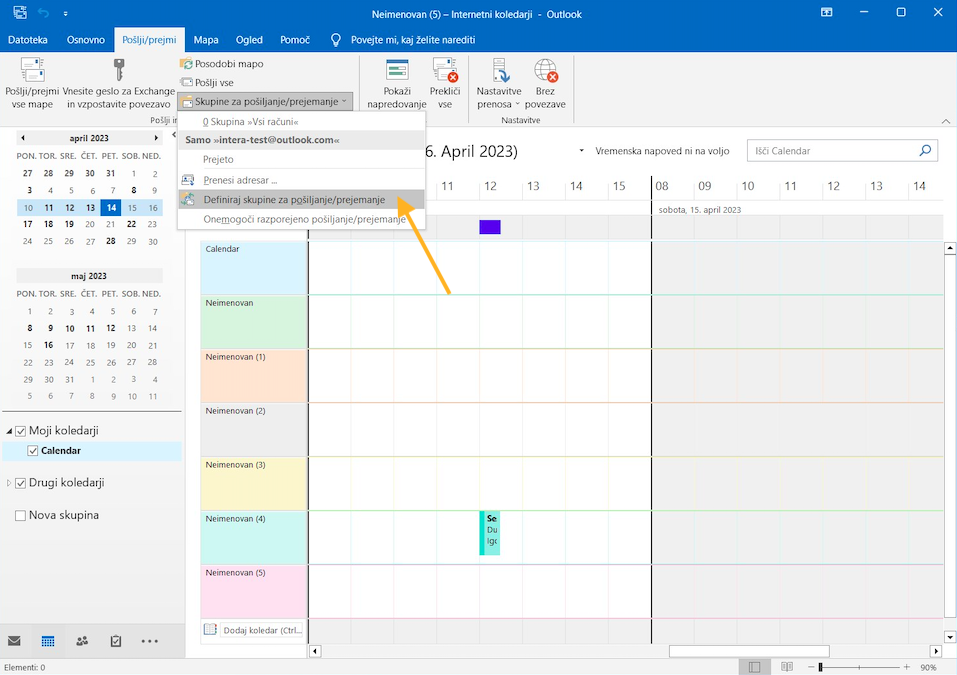Click the search magnifier icon
Viewport: 957px width, 675px height.
(x=925, y=150)
